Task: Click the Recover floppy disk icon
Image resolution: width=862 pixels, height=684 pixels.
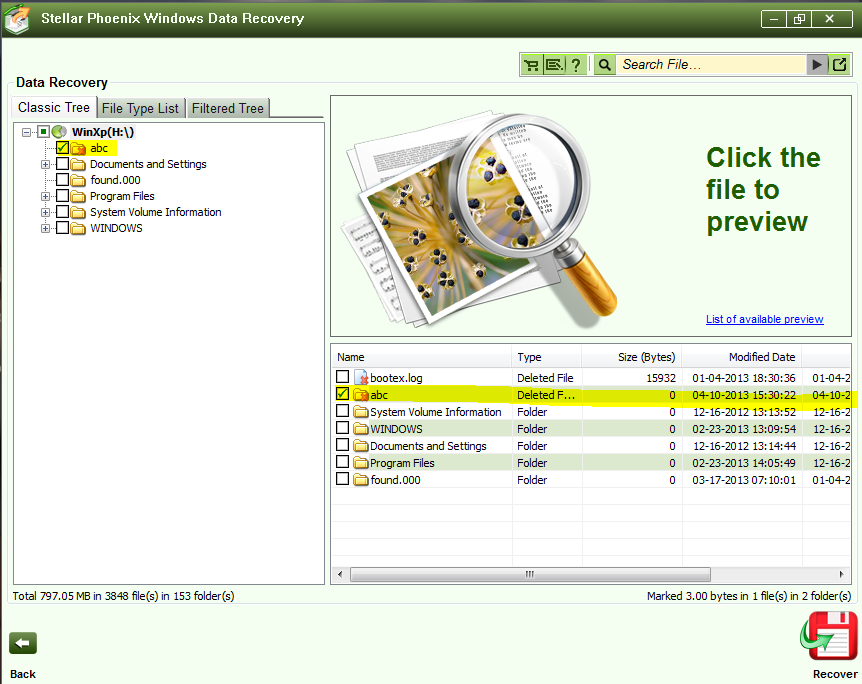Action: [830, 636]
